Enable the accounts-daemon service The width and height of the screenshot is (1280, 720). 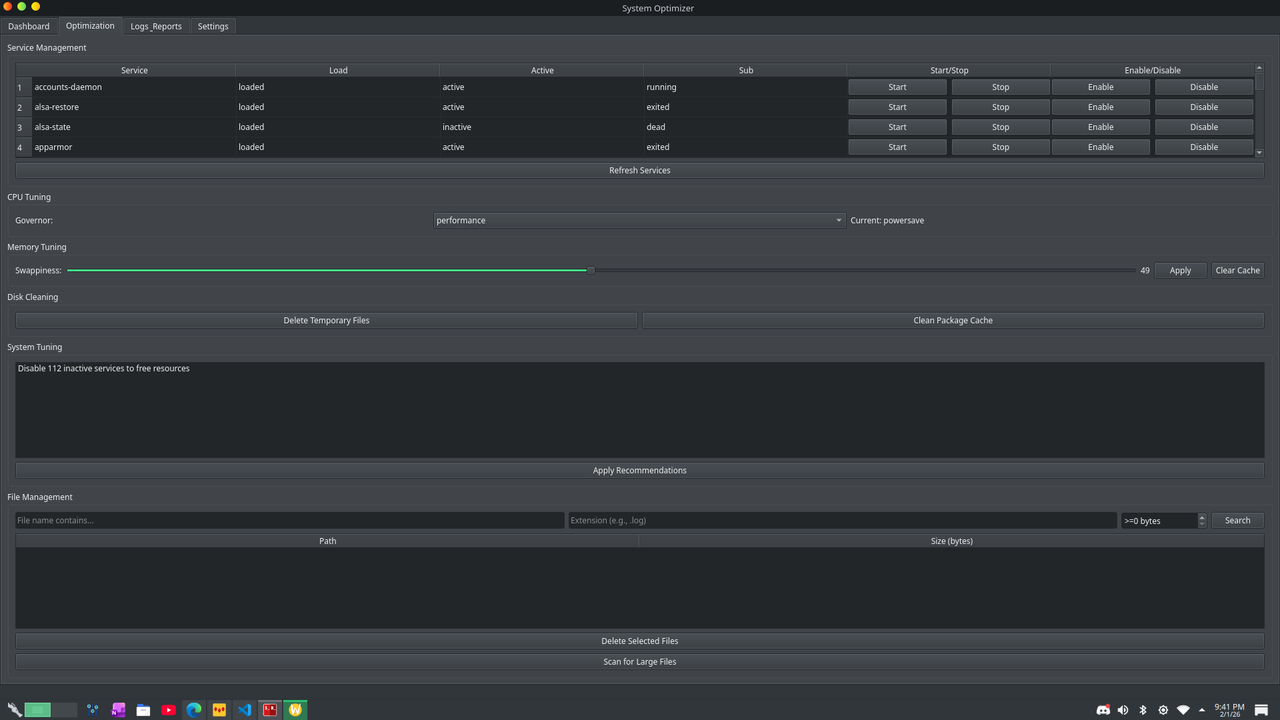point(1100,87)
